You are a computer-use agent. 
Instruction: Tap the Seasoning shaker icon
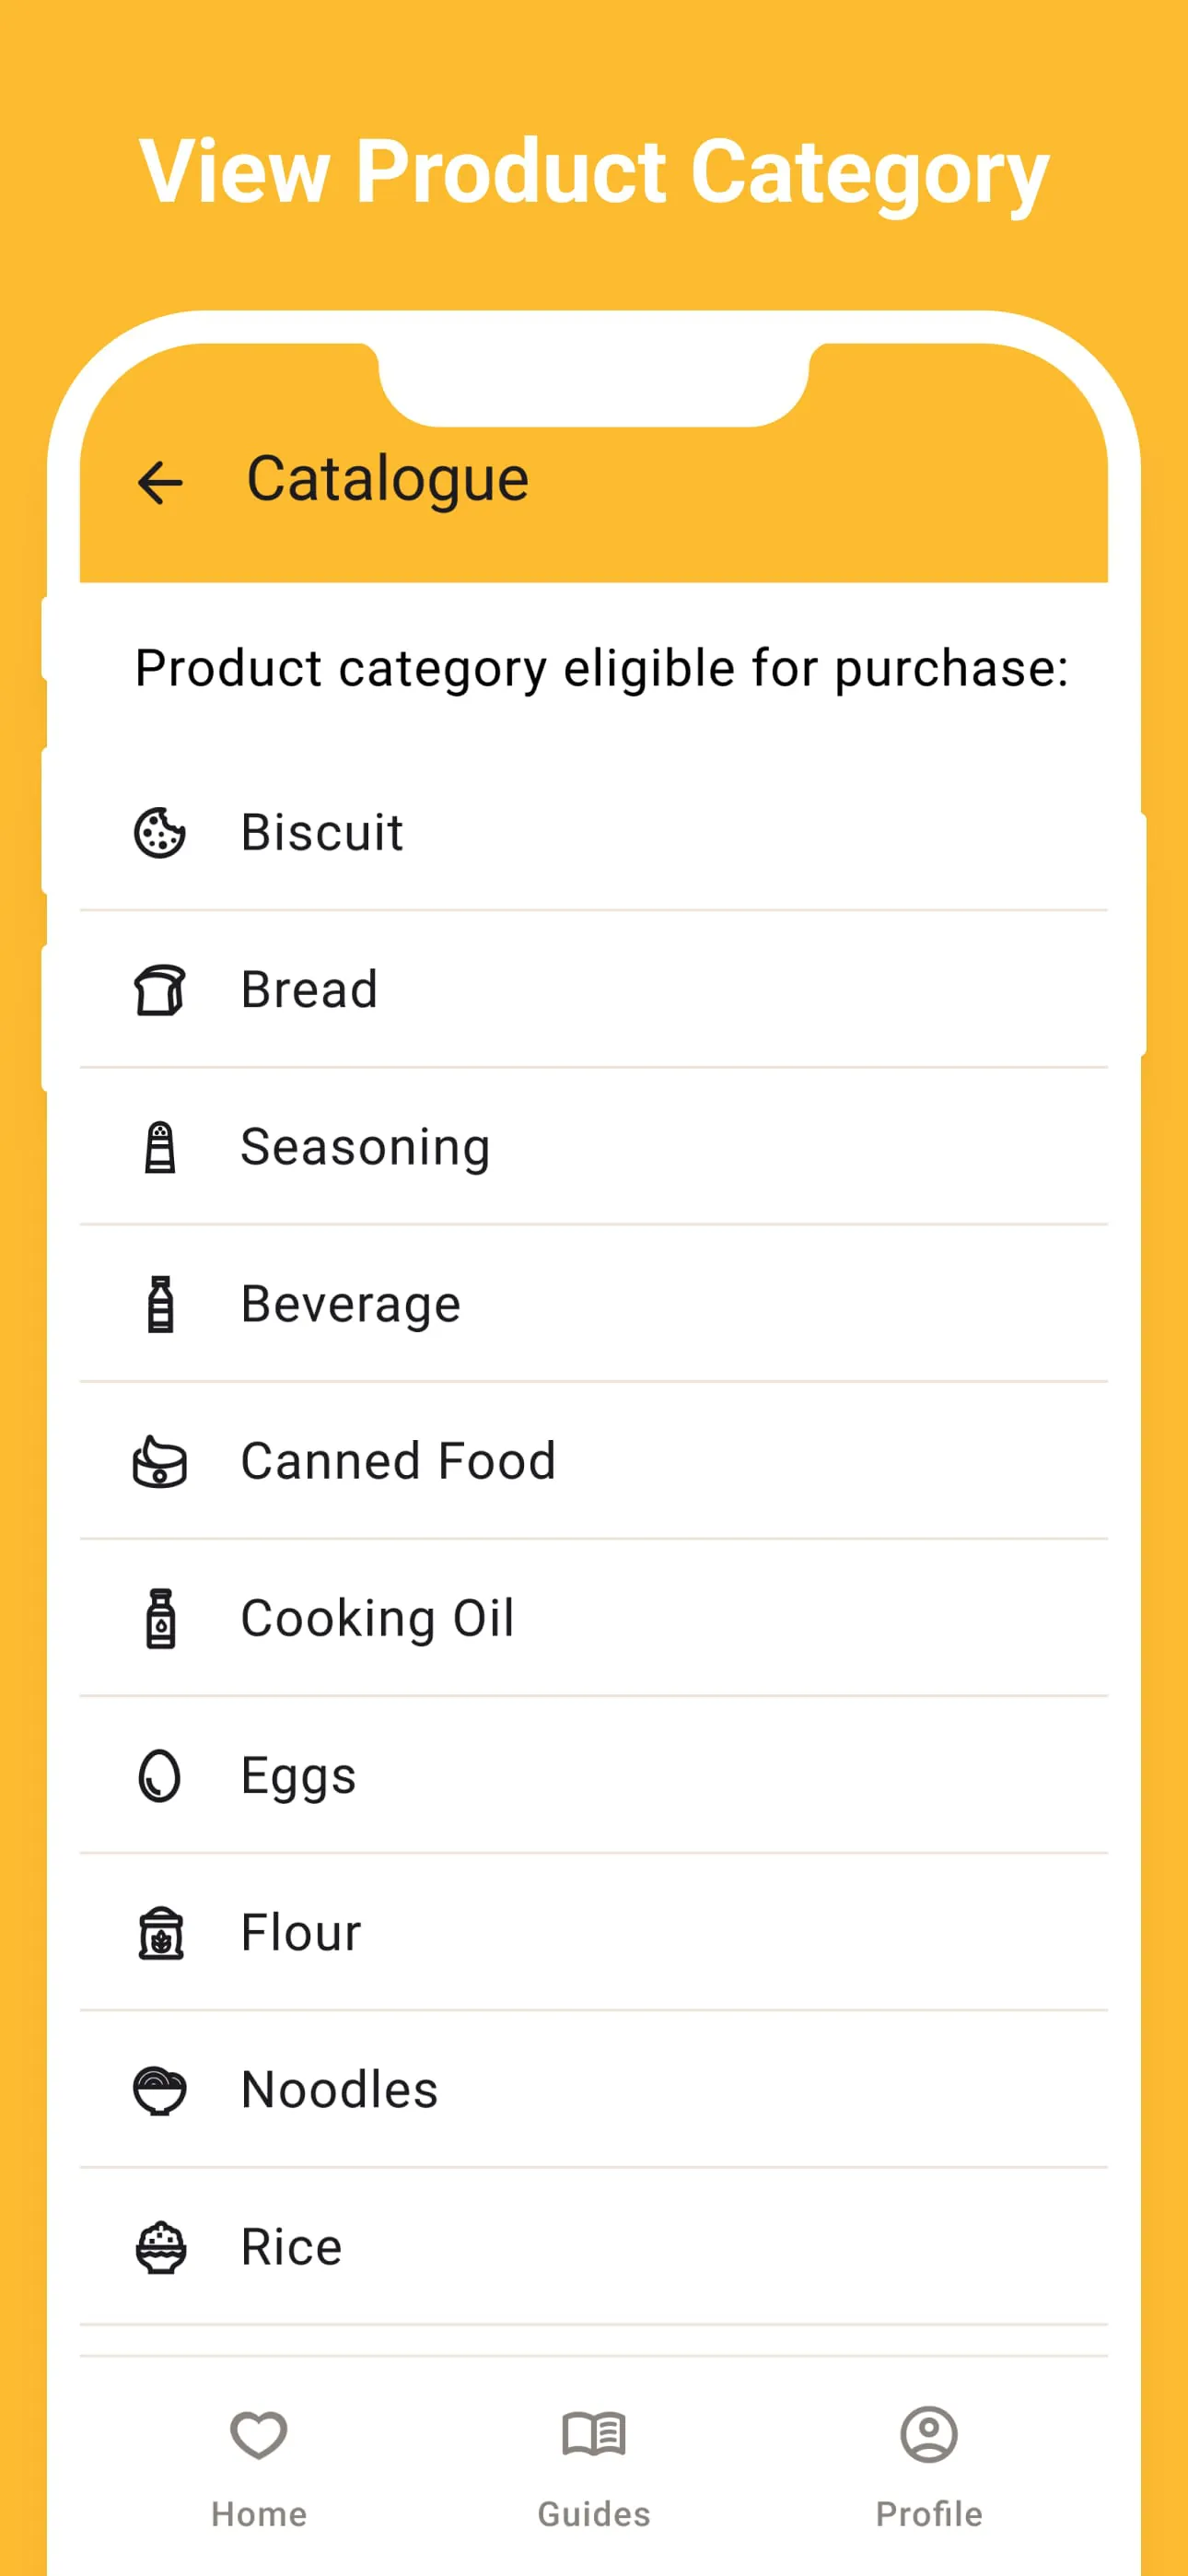160,1147
